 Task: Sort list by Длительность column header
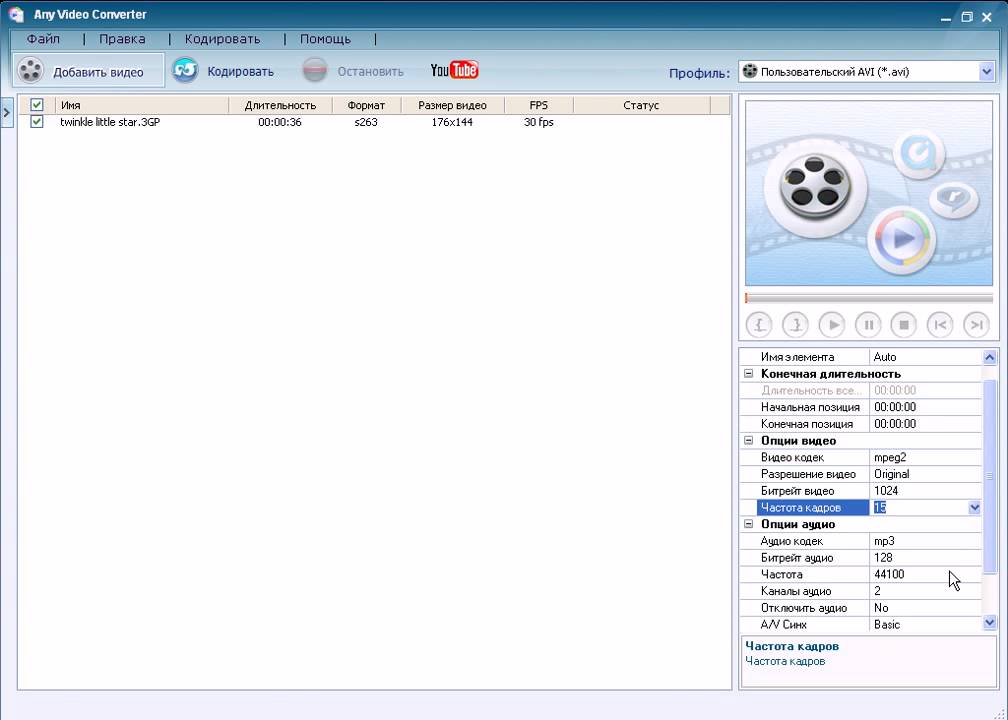[x=280, y=105]
